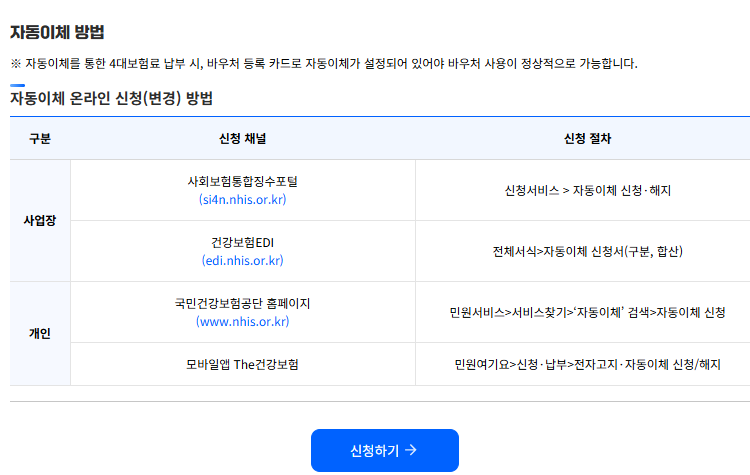Screen dimensions: 750x475
Task: Click the 건강보험EDI channel name
Action: coord(242,243)
